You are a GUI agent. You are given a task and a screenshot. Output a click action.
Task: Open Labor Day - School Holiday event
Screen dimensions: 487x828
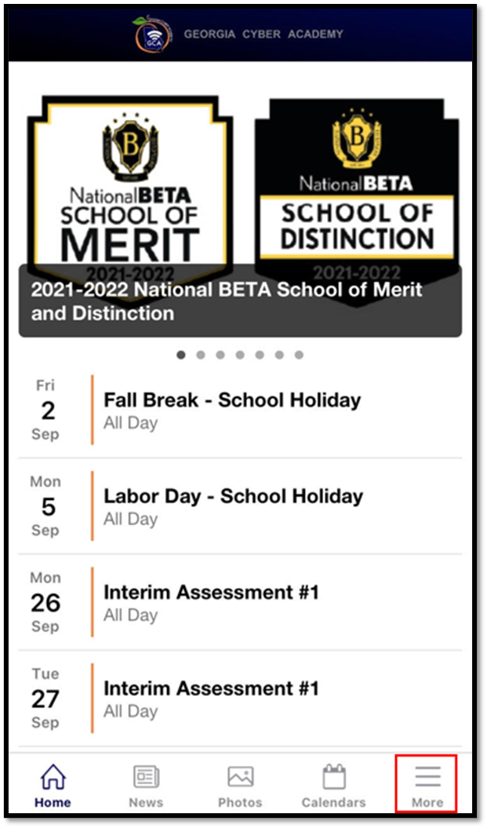tap(240, 506)
